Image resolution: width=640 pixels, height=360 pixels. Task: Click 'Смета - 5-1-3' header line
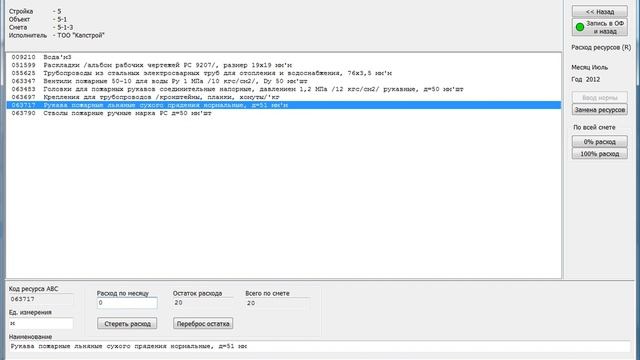41,27
